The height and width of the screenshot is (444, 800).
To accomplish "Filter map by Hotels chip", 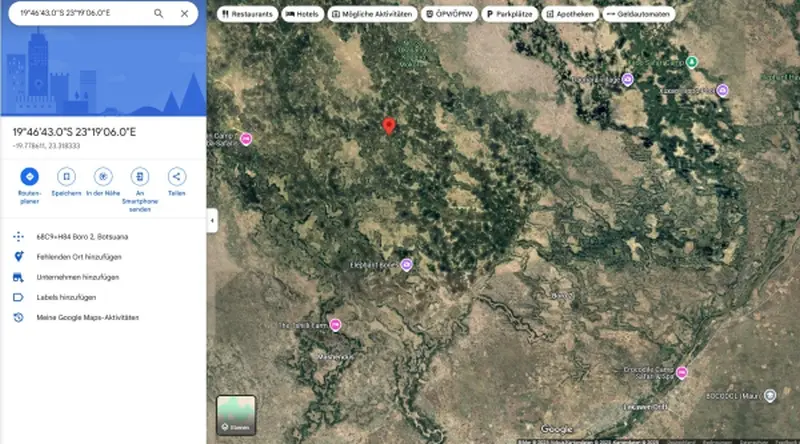I will pos(303,14).
